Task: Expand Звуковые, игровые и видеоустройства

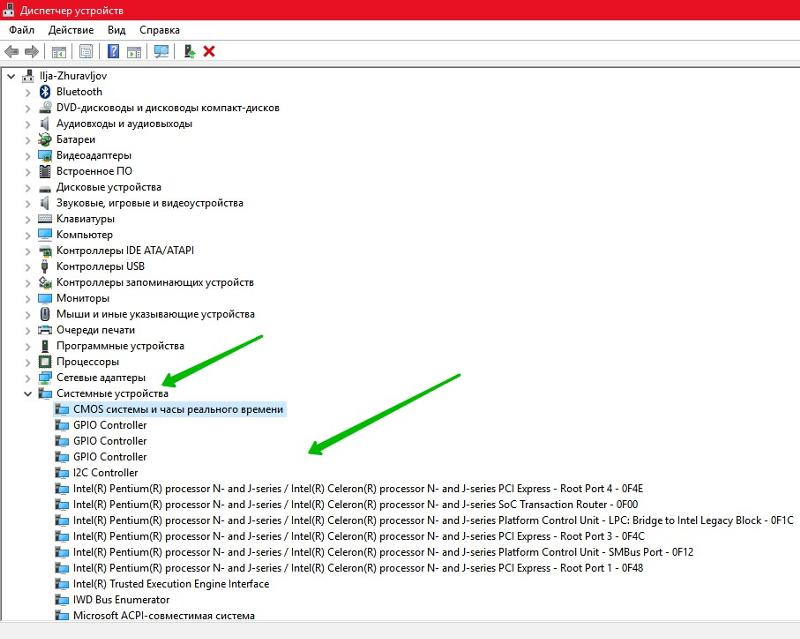Action: pos(28,203)
